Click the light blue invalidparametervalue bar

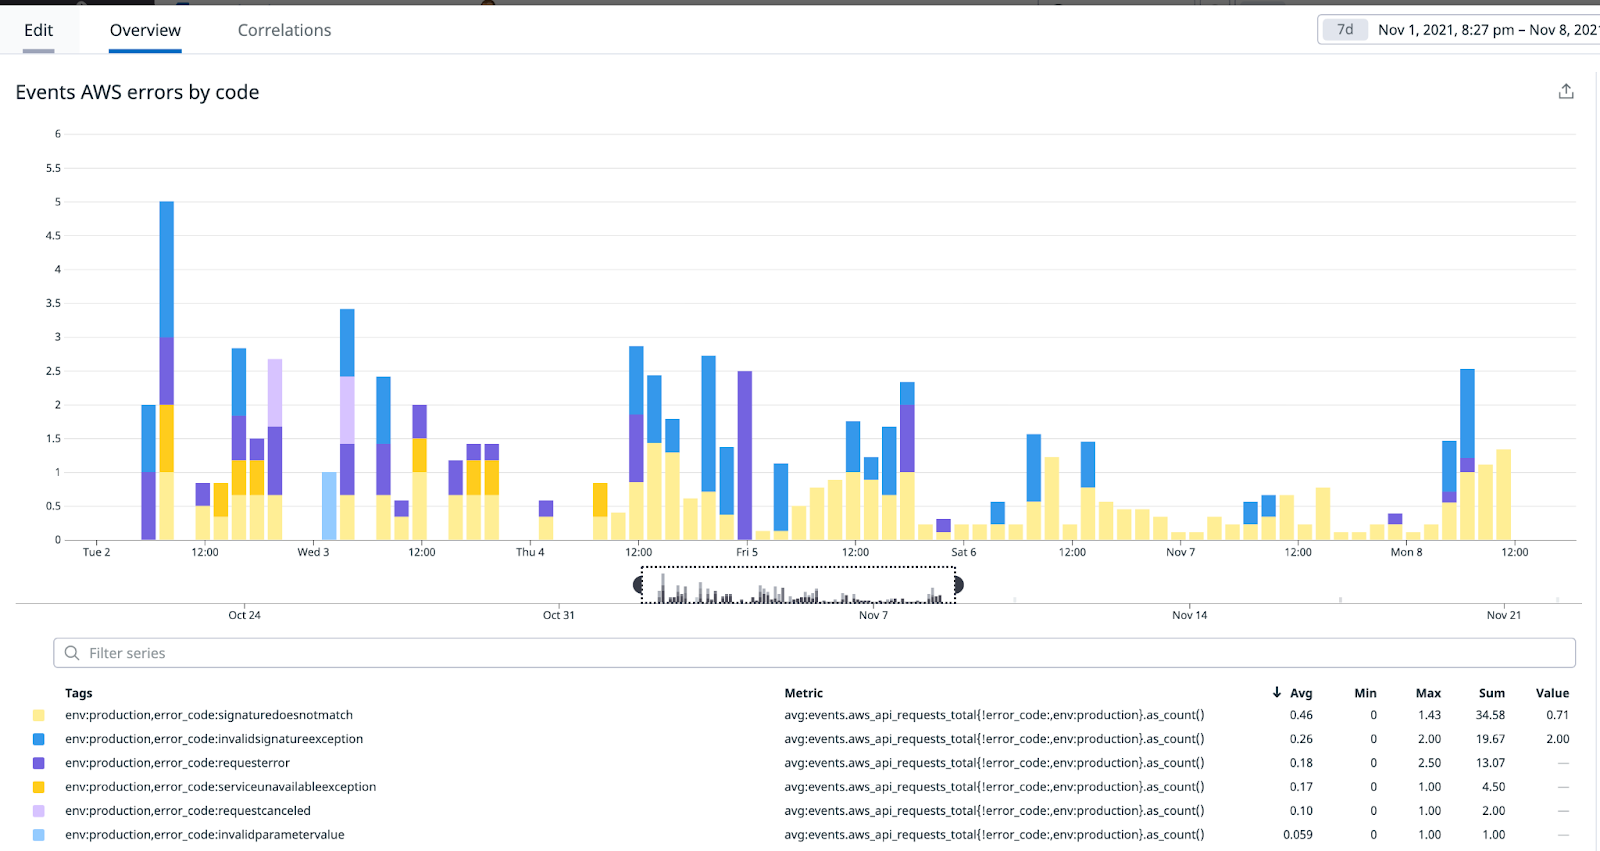[329, 506]
